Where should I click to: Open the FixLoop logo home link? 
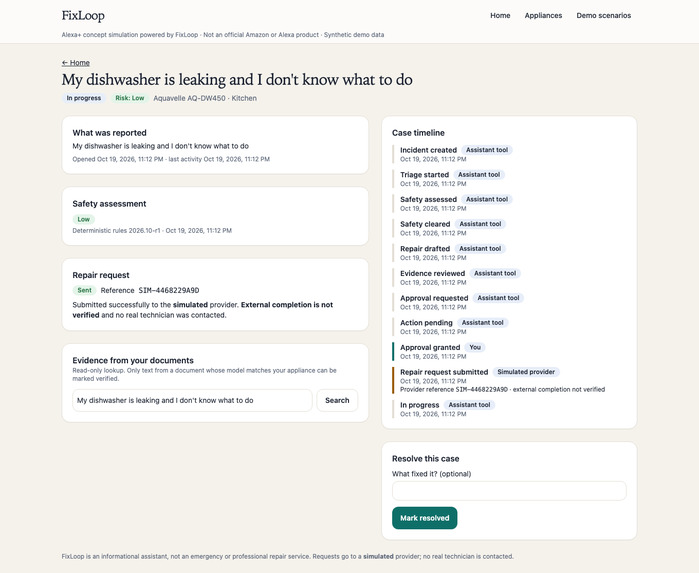83,16
